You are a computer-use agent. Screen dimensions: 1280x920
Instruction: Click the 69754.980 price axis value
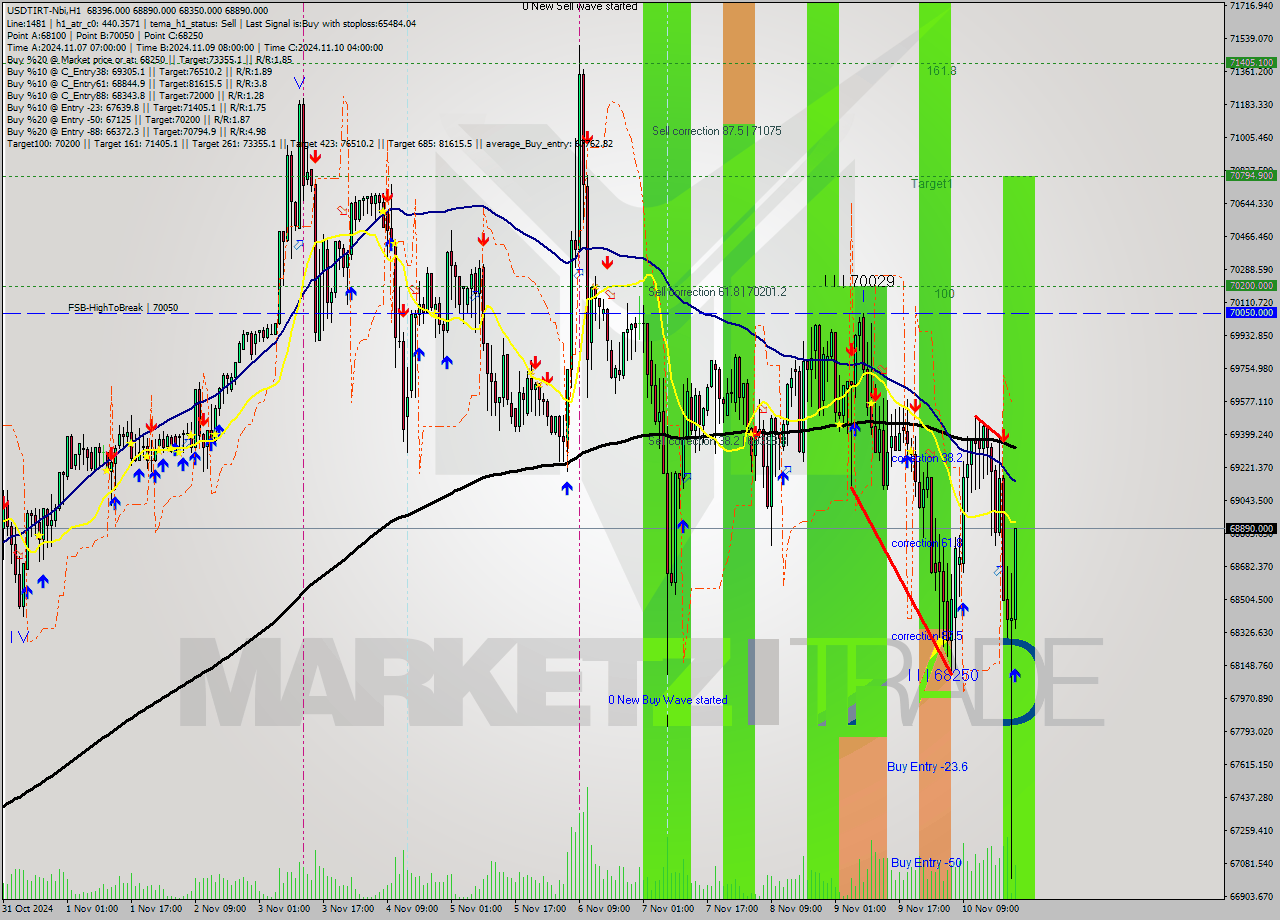(1251, 368)
